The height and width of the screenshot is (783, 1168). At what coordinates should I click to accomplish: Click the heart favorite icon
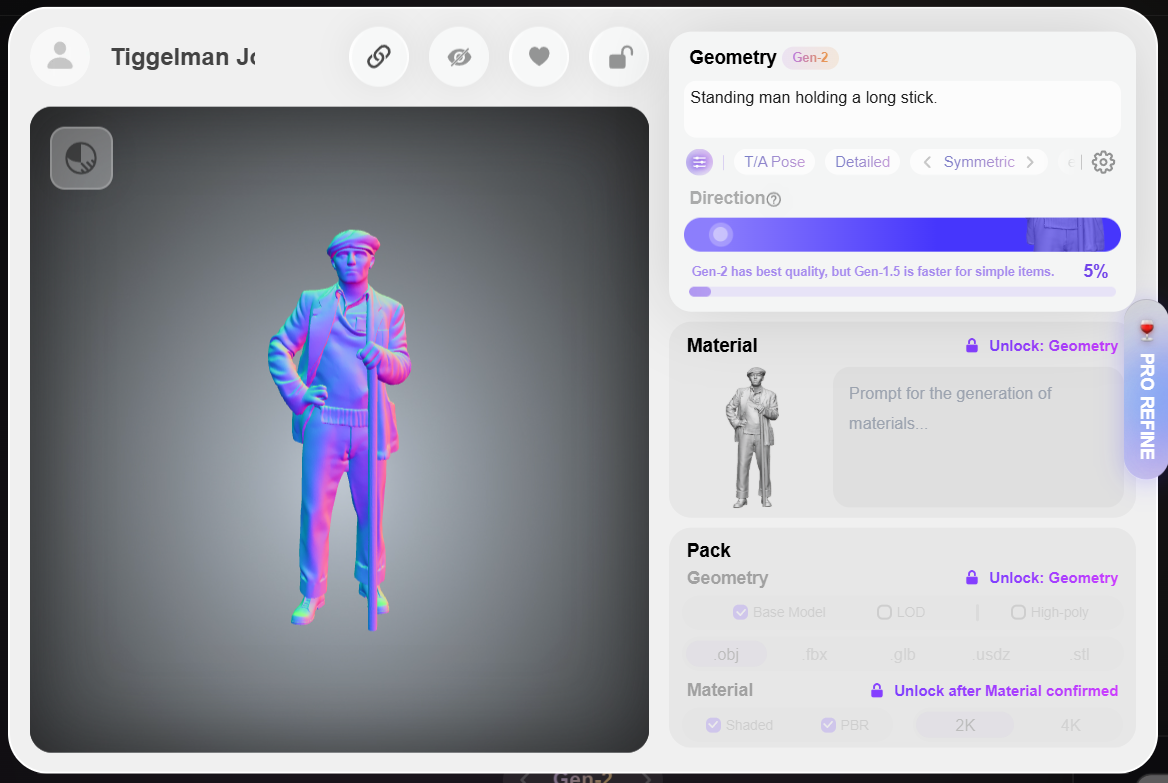[539, 56]
